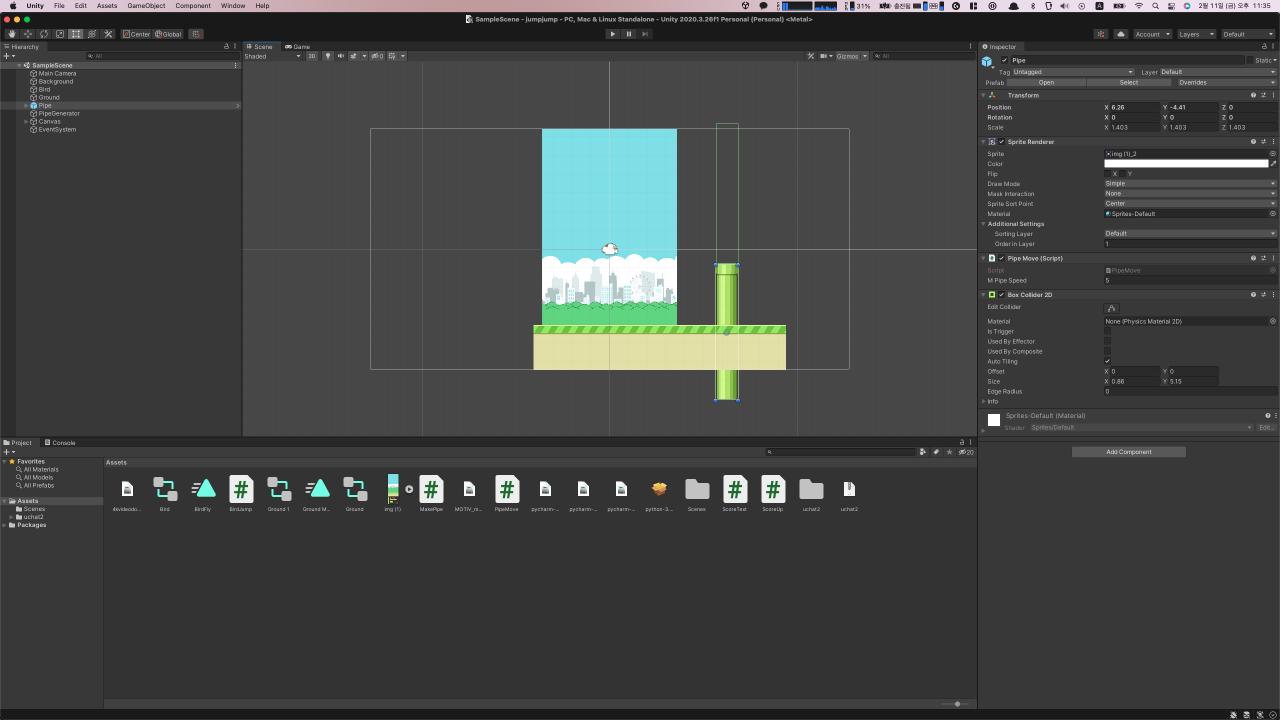
Task: Open the Layers dropdown
Action: 1196,34
